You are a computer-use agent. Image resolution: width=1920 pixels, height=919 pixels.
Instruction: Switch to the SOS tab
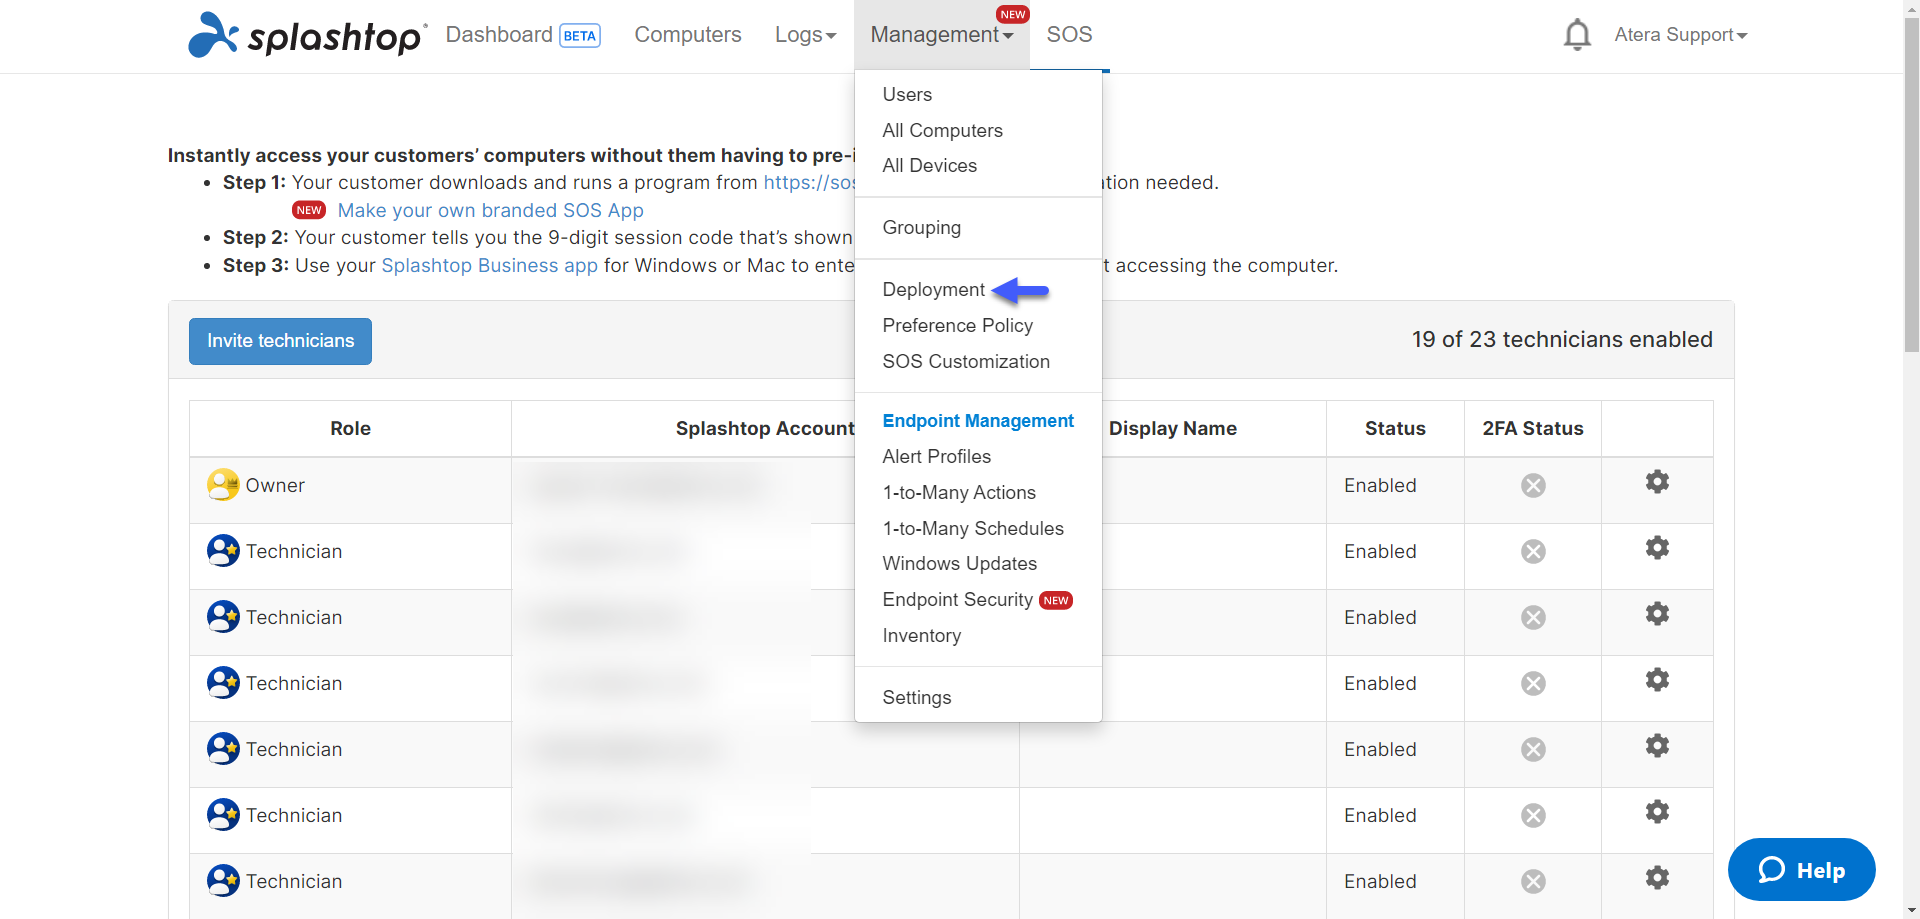coord(1069,35)
